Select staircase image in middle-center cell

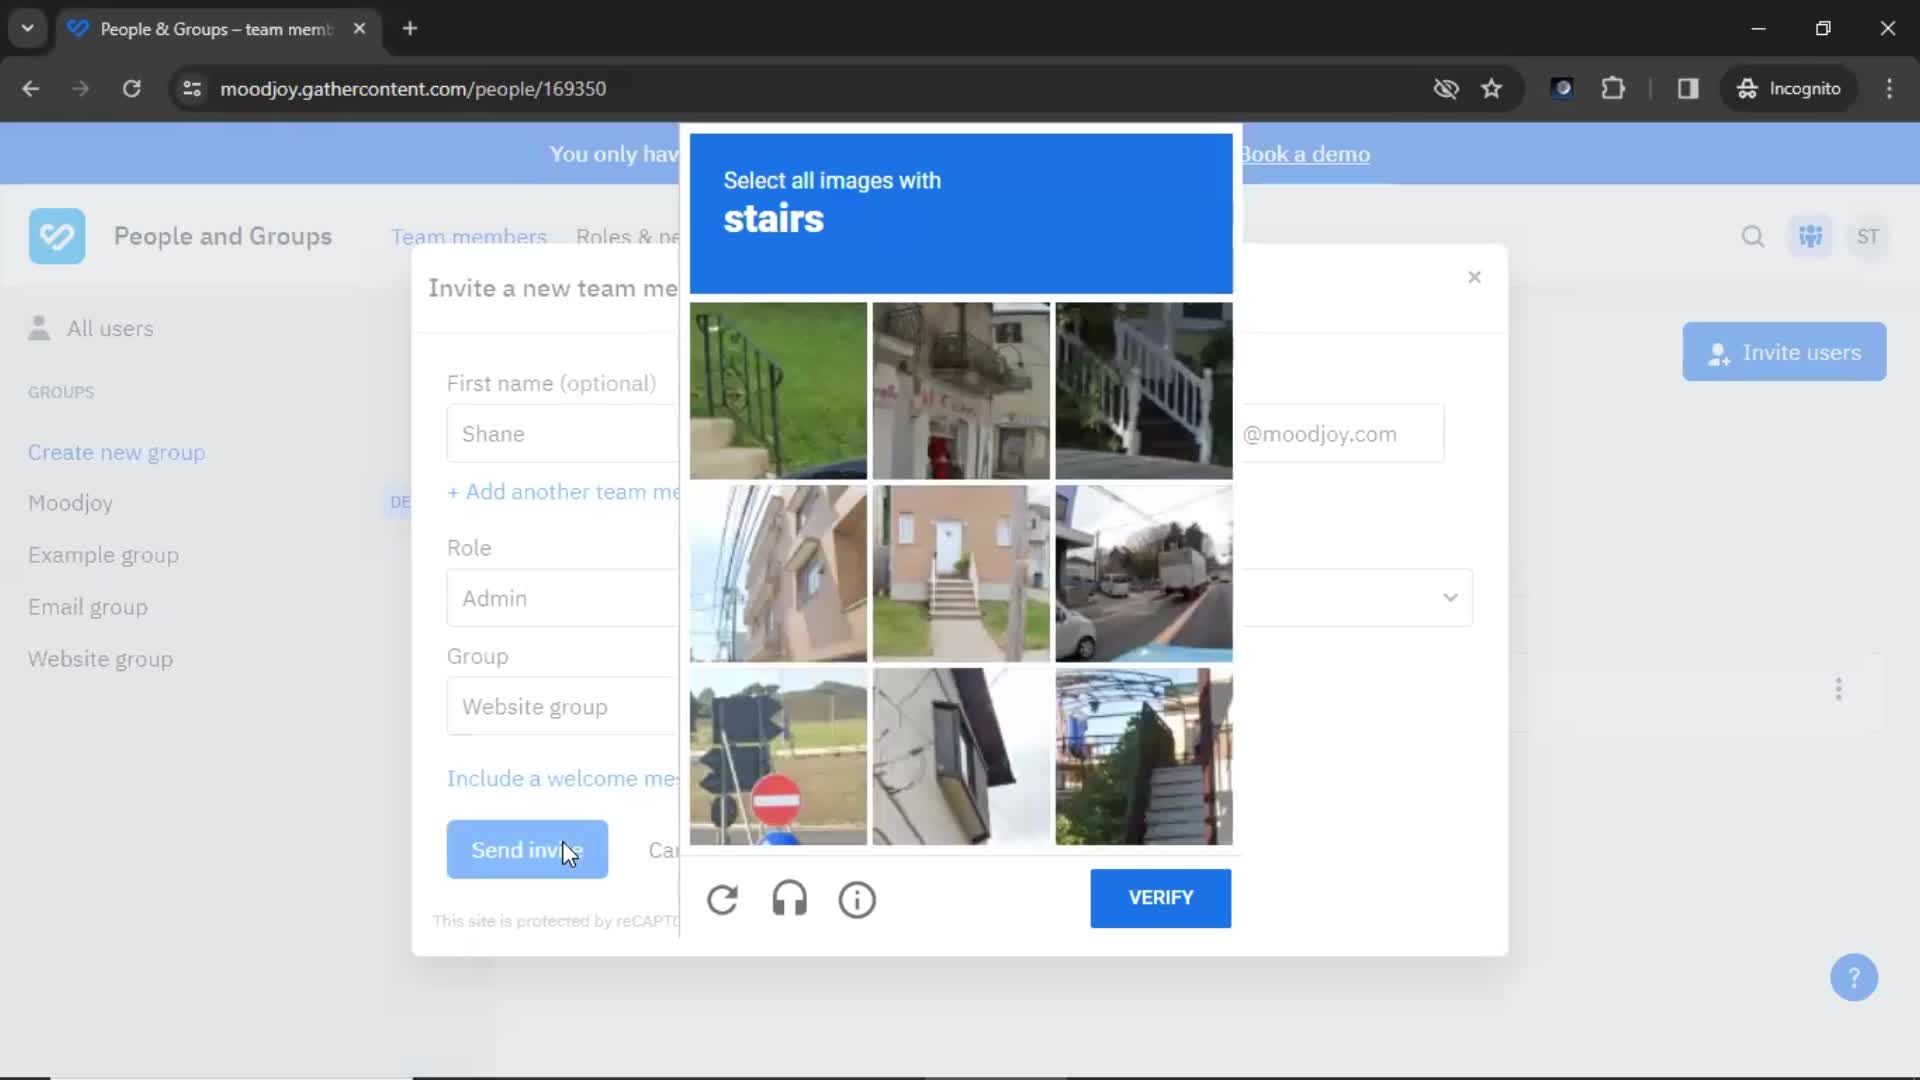pos(960,572)
